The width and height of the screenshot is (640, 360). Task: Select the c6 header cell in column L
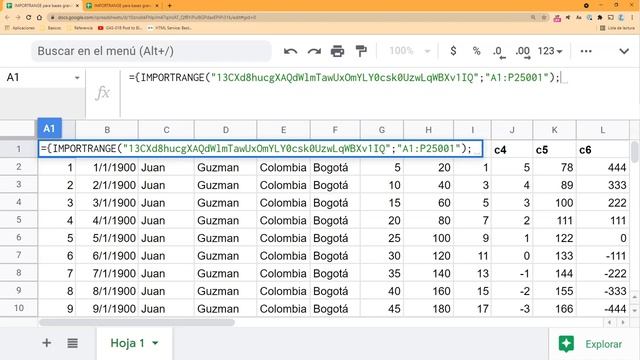pos(602,149)
